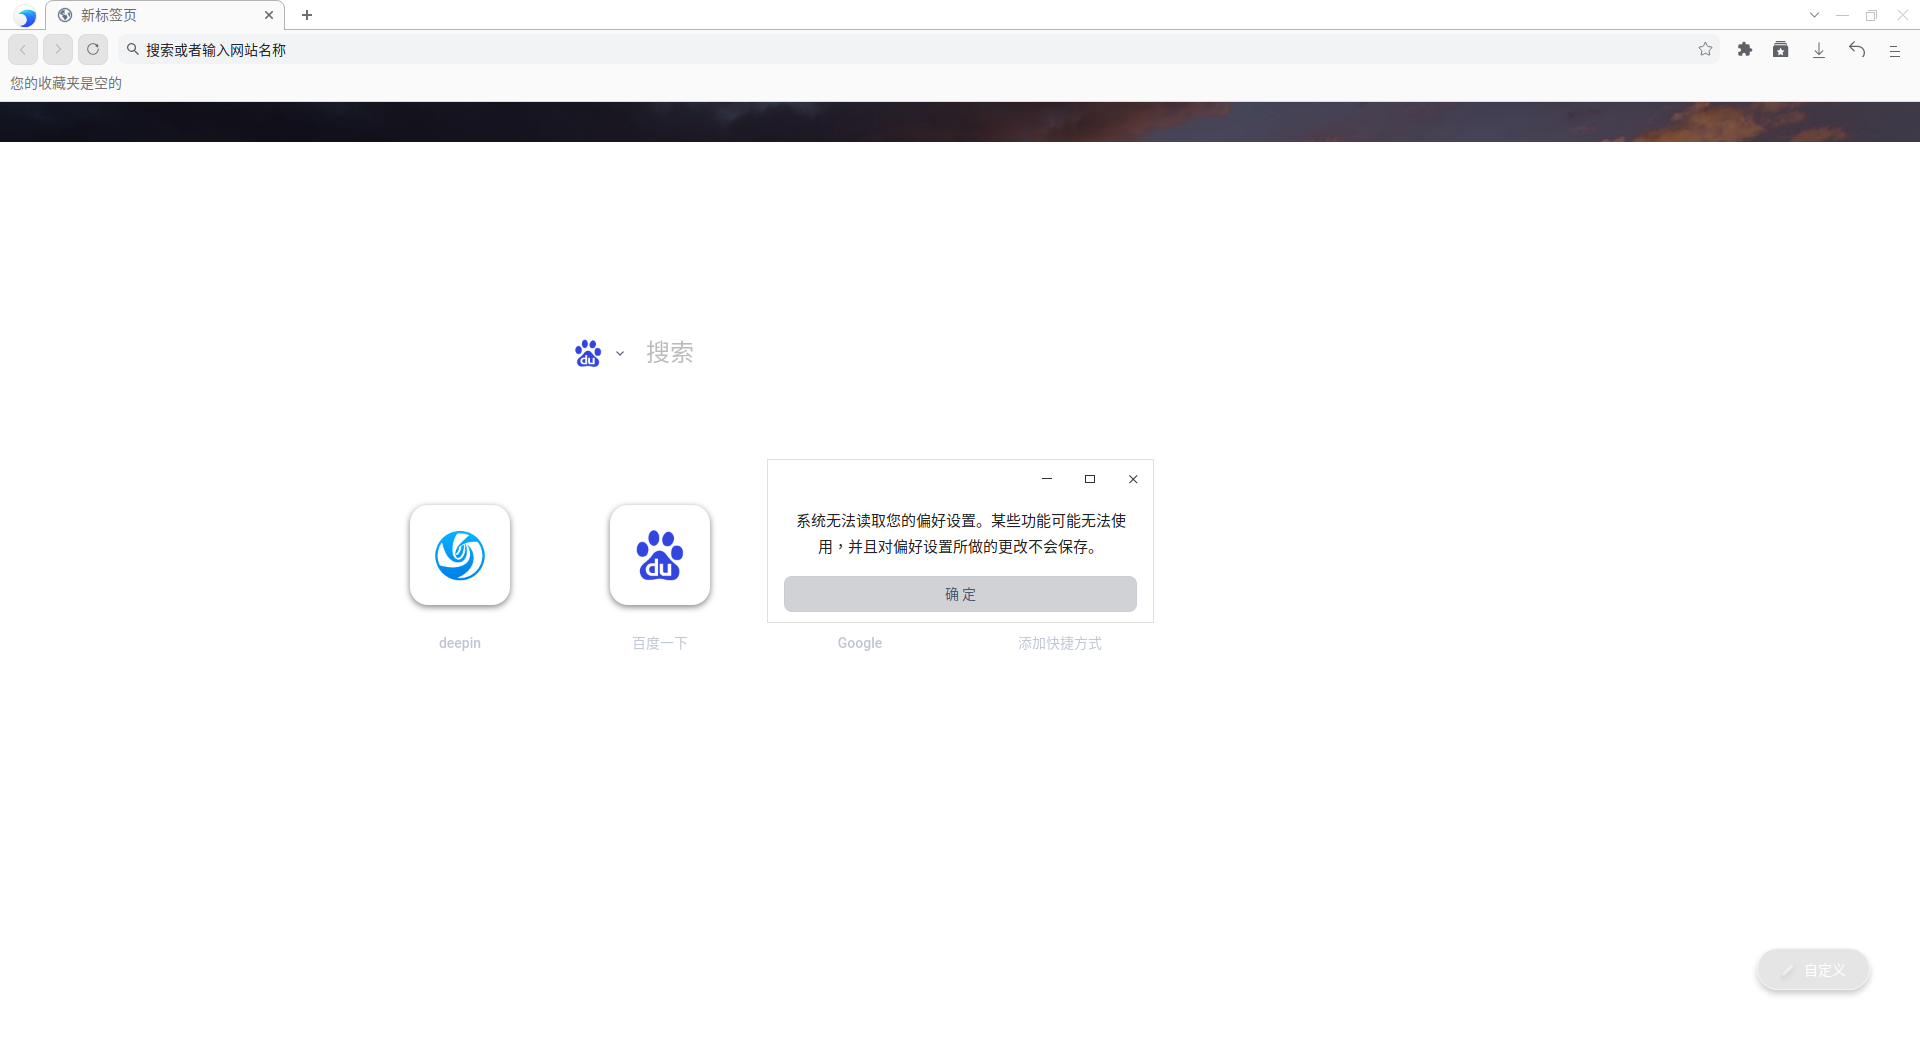Open the browser window options chevron top right
Screen dimensions: 1920x1040
coord(1815,15)
